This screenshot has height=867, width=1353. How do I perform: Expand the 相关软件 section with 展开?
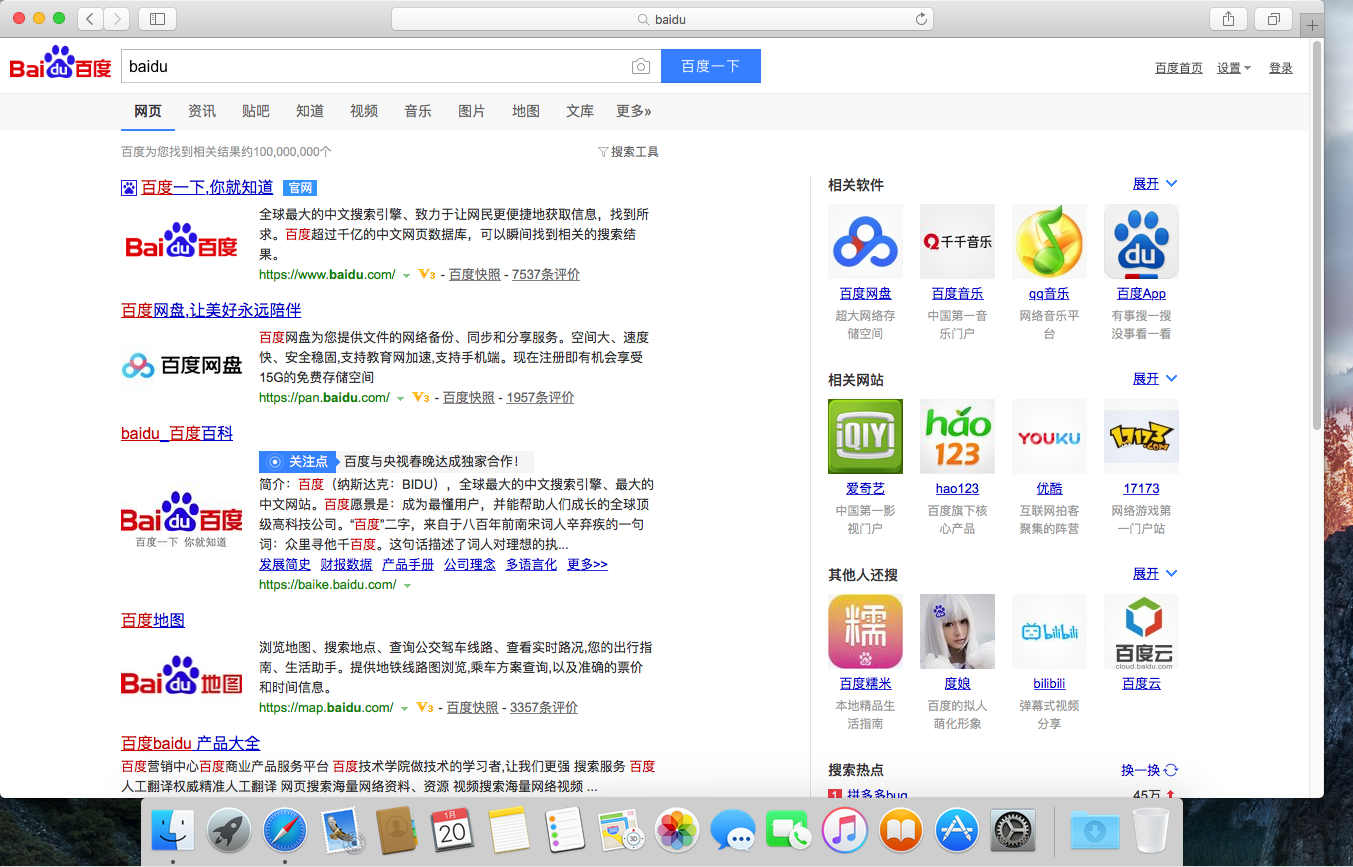[x=1155, y=184]
